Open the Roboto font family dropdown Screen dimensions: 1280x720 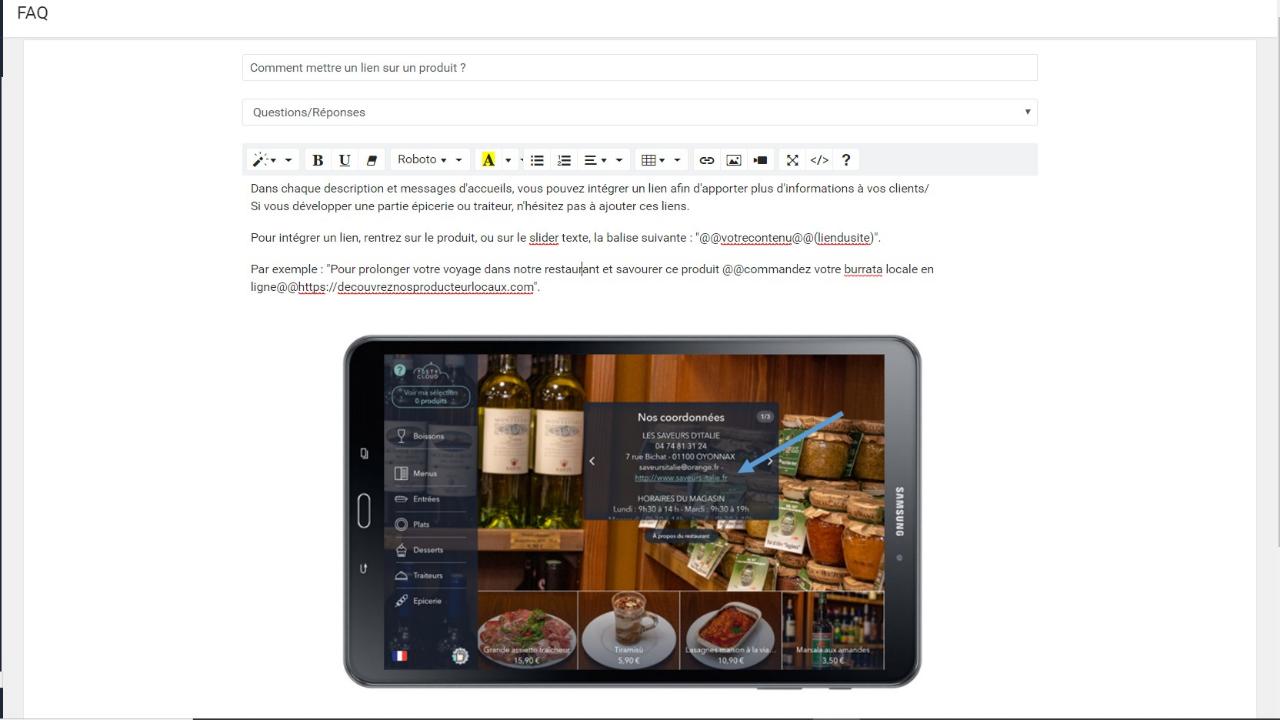[430, 160]
